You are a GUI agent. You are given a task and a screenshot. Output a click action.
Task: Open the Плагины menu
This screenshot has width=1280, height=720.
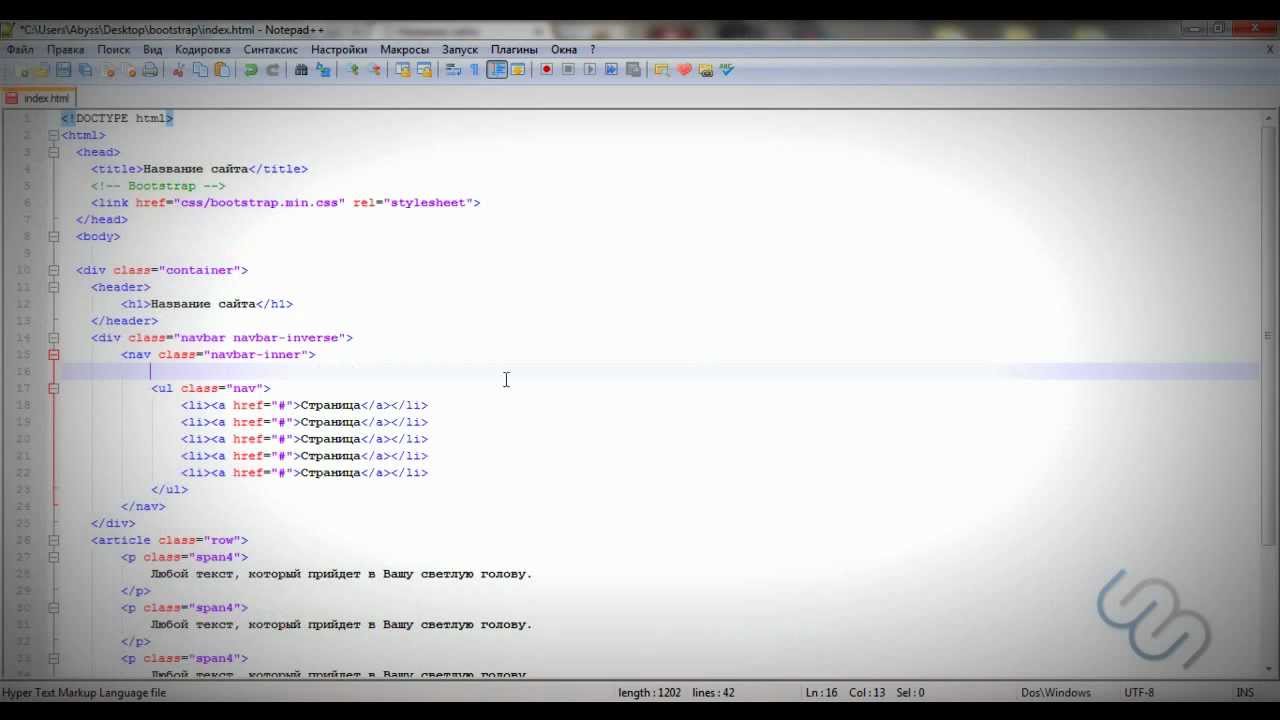click(x=514, y=49)
